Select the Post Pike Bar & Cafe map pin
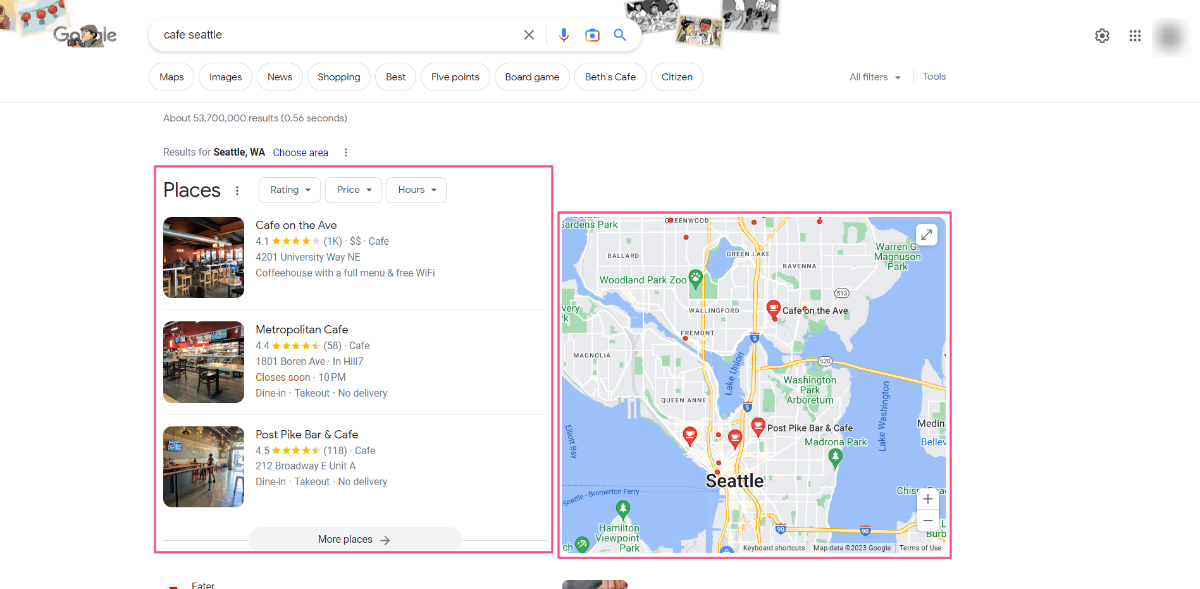1200x589 pixels. point(758,427)
